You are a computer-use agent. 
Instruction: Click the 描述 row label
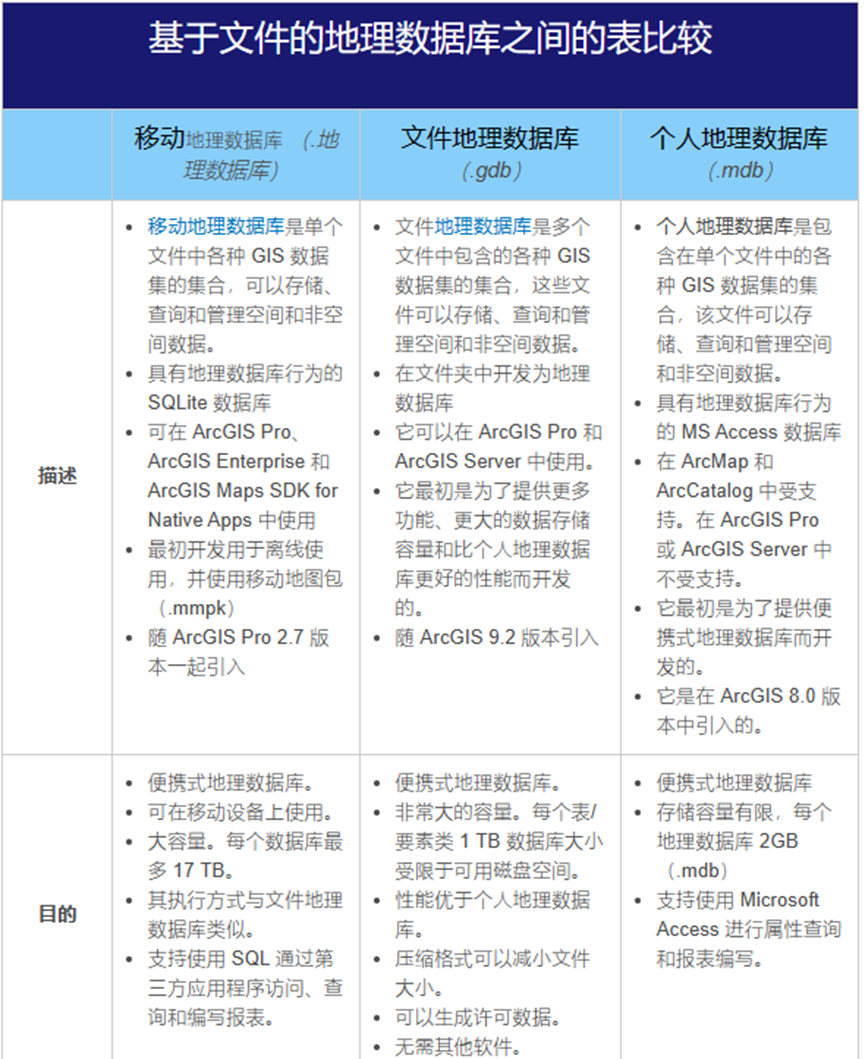(57, 476)
